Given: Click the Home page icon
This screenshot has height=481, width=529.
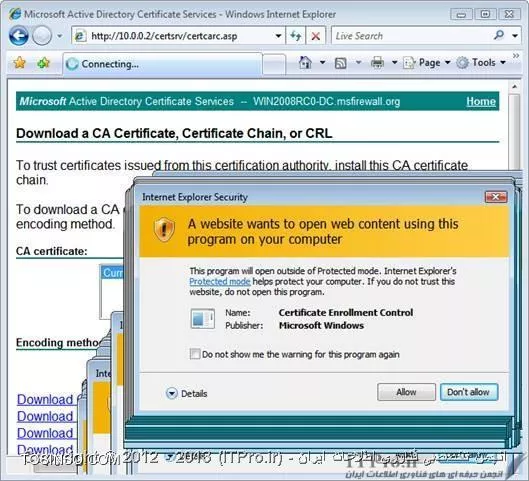Looking at the screenshot, I should click(x=305, y=63).
